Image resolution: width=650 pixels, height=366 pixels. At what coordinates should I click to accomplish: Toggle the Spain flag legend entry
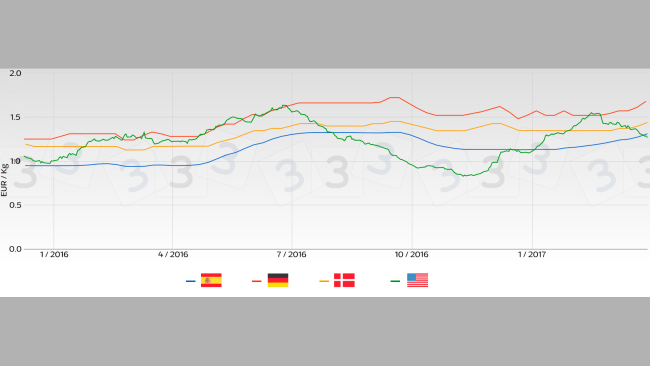(211, 280)
